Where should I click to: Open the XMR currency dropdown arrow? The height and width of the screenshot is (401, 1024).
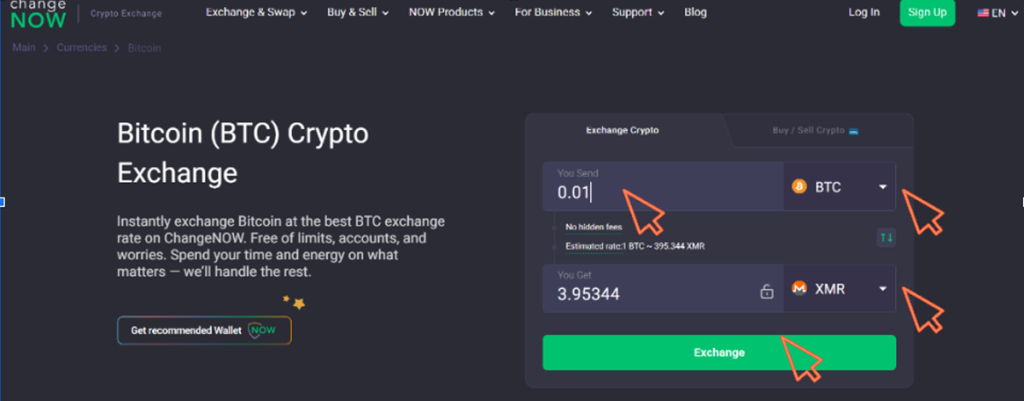(x=883, y=288)
